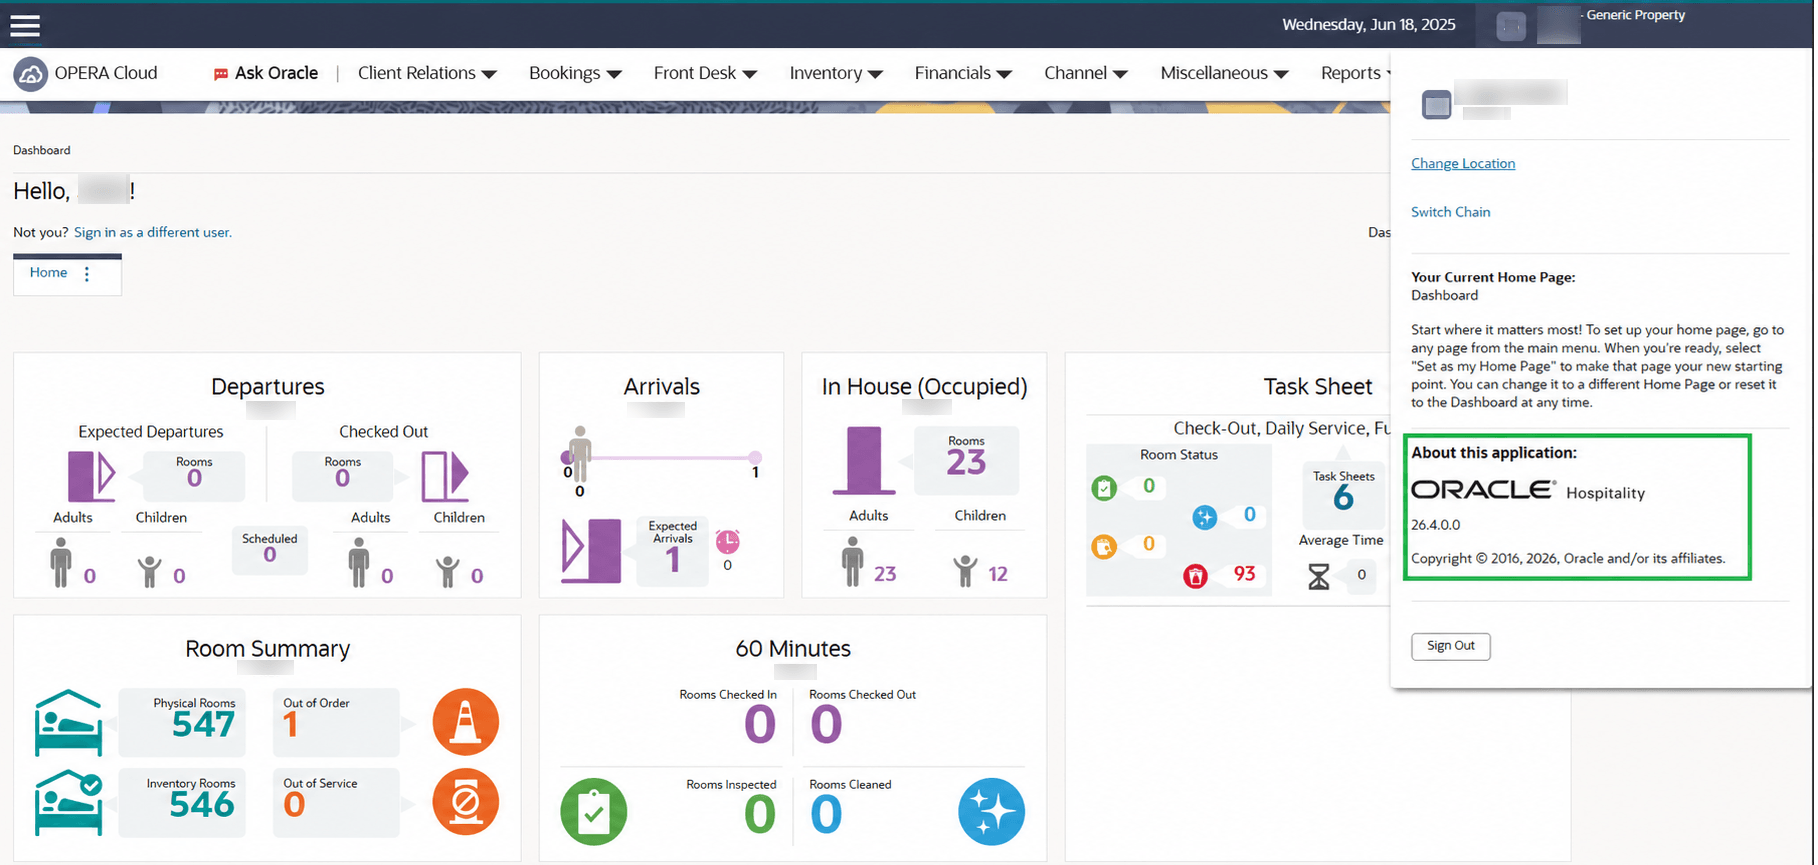Image resolution: width=1818 pixels, height=865 pixels.
Task: Click the Ask Oracle chat icon
Action: click(x=221, y=74)
